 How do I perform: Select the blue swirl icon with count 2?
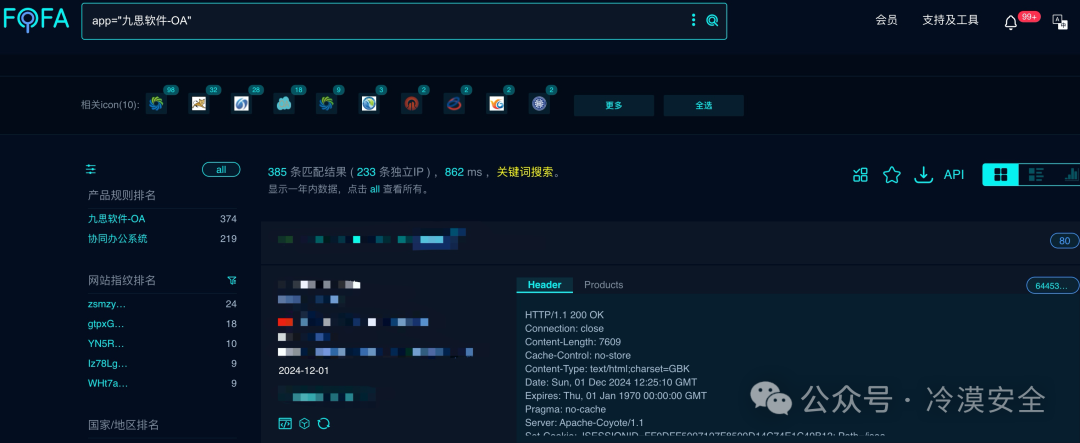coord(454,104)
